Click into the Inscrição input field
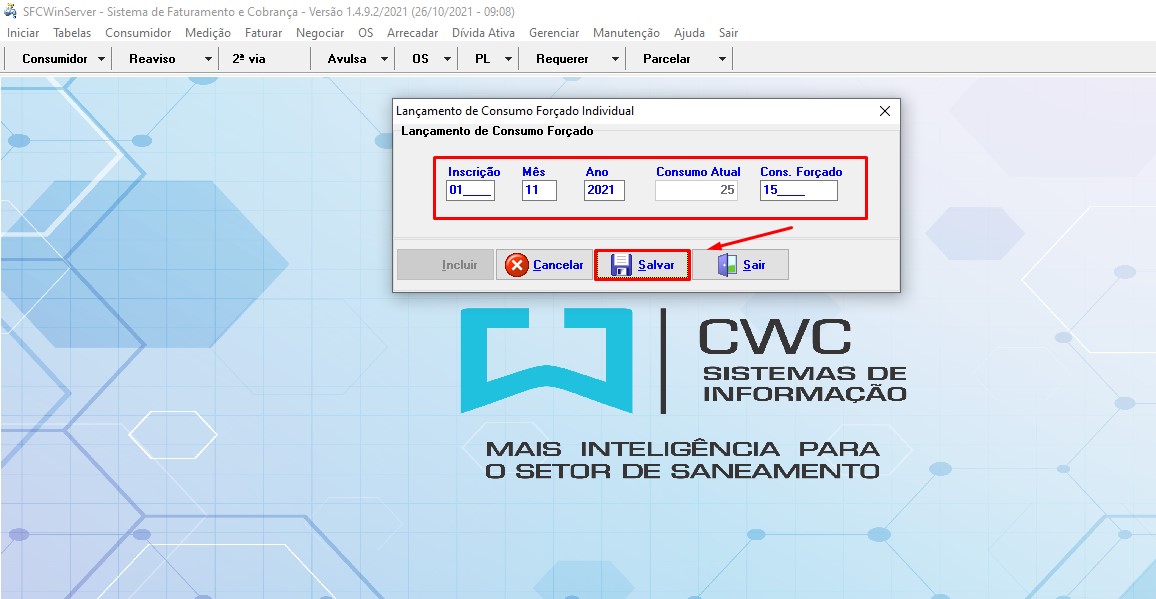Screen dimensions: 1156x599 470,190
